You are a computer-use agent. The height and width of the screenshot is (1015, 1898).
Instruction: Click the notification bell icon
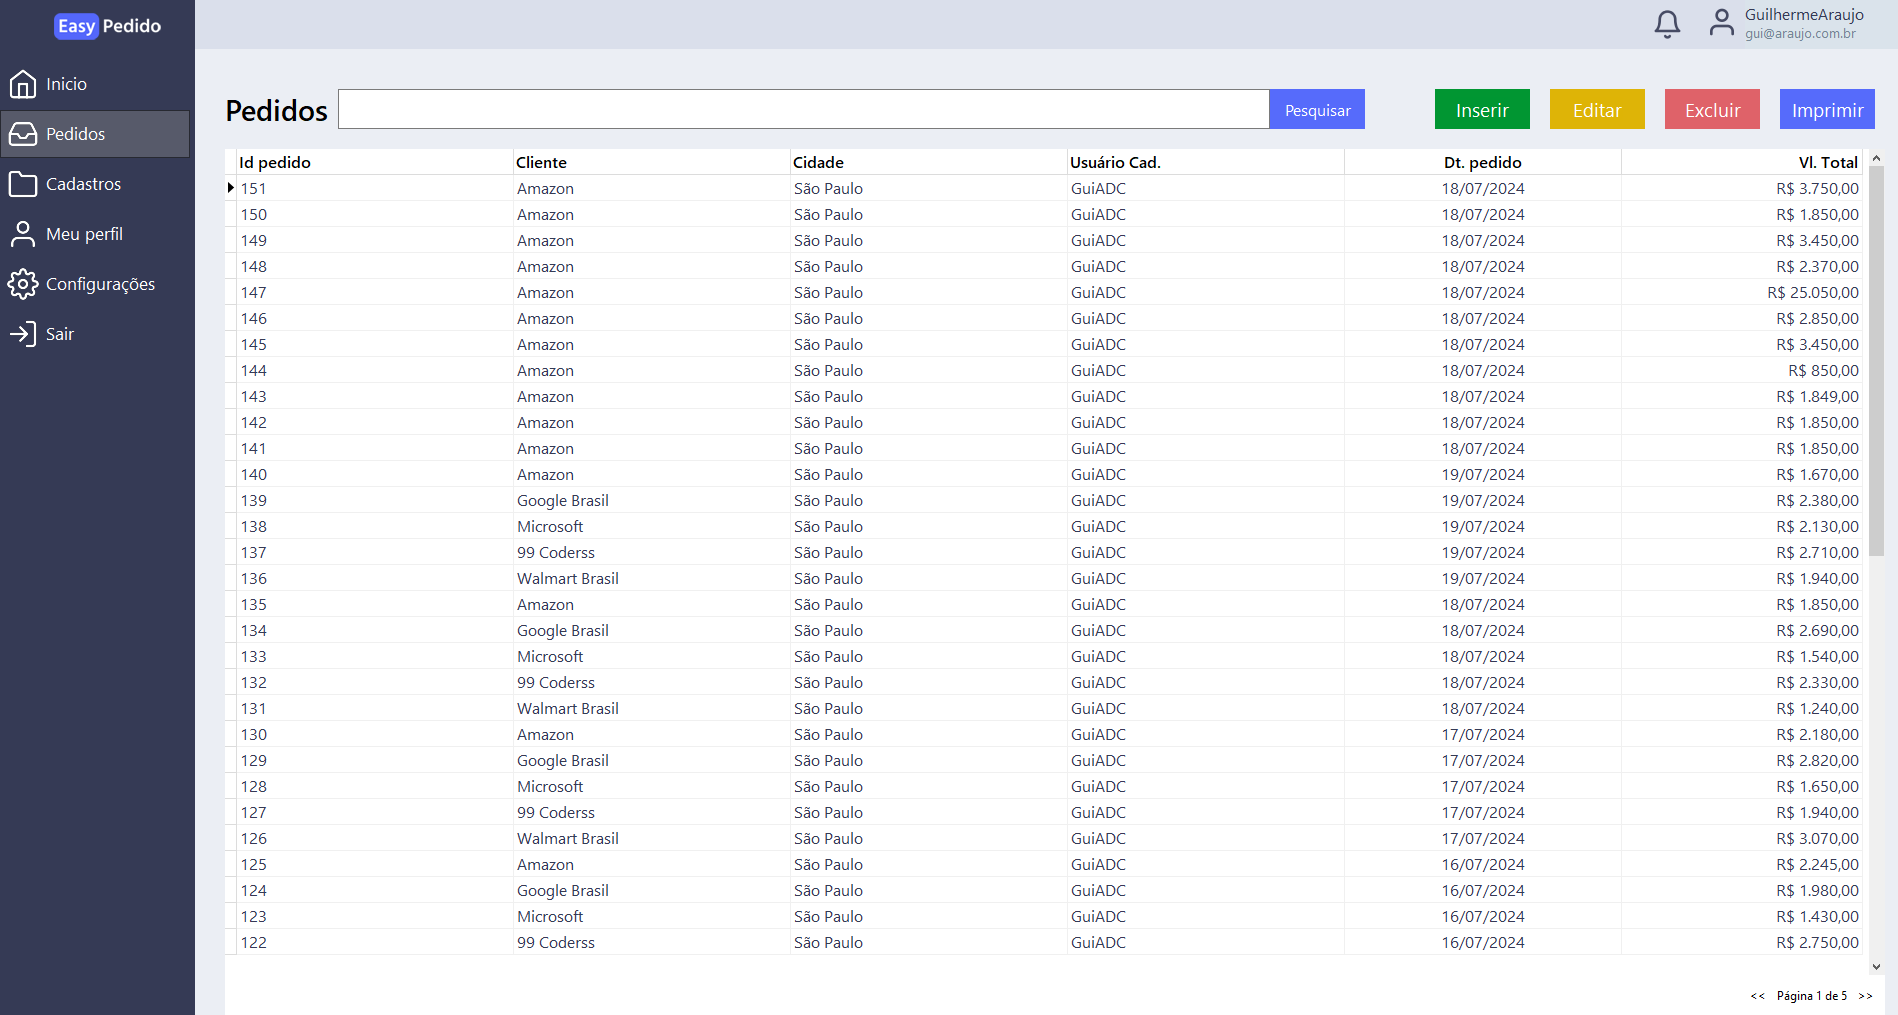tap(1667, 24)
